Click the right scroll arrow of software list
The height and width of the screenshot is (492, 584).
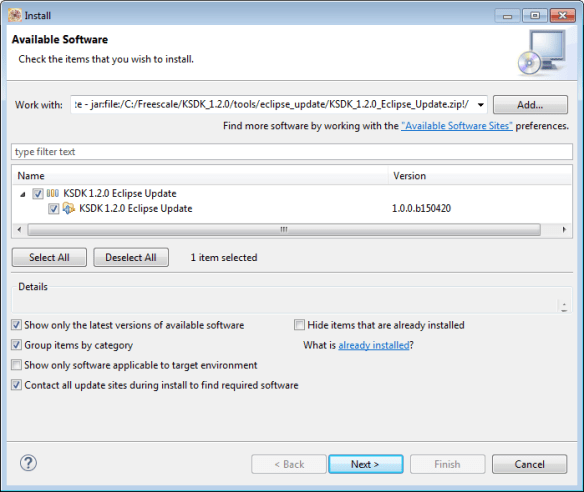click(564, 229)
